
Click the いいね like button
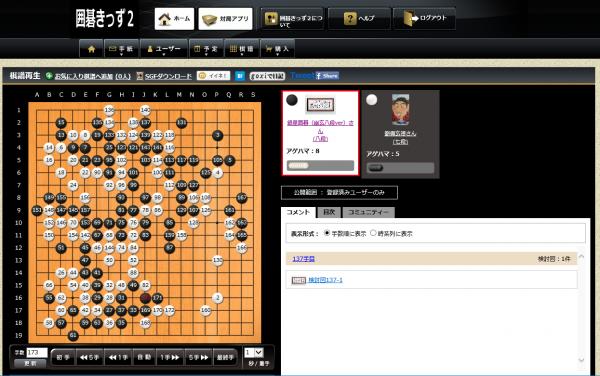[x=214, y=76]
